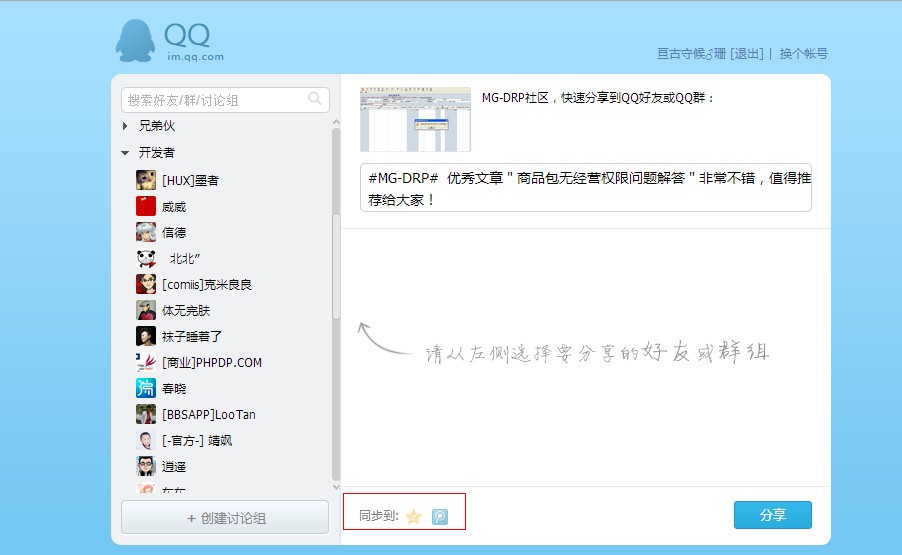Toggle sync to Qzone star icon
Image resolution: width=902 pixels, height=555 pixels.
point(414,516)
